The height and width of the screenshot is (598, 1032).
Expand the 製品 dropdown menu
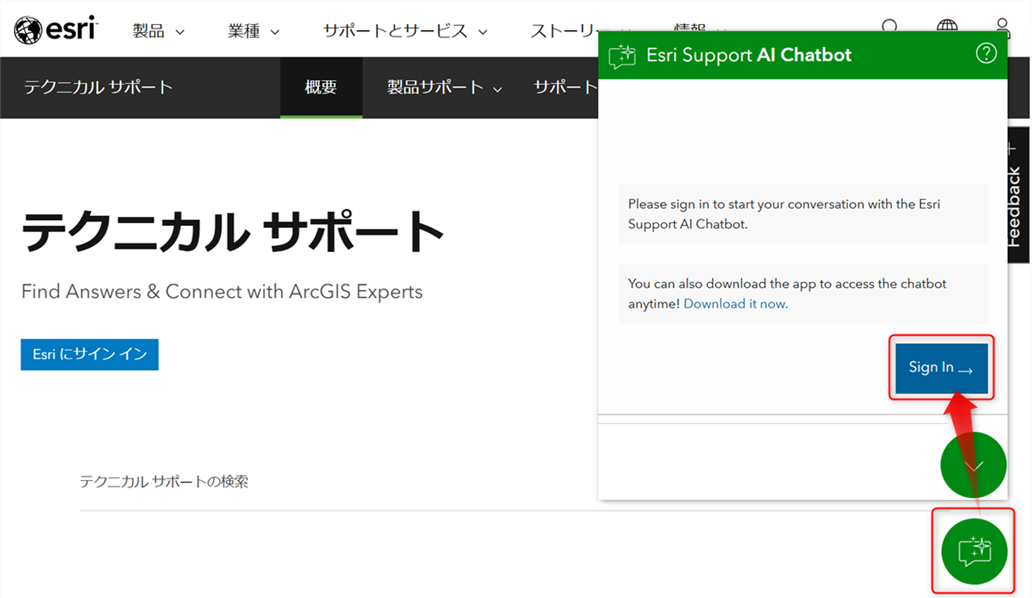pyautogui.click(x=158, y=31)
